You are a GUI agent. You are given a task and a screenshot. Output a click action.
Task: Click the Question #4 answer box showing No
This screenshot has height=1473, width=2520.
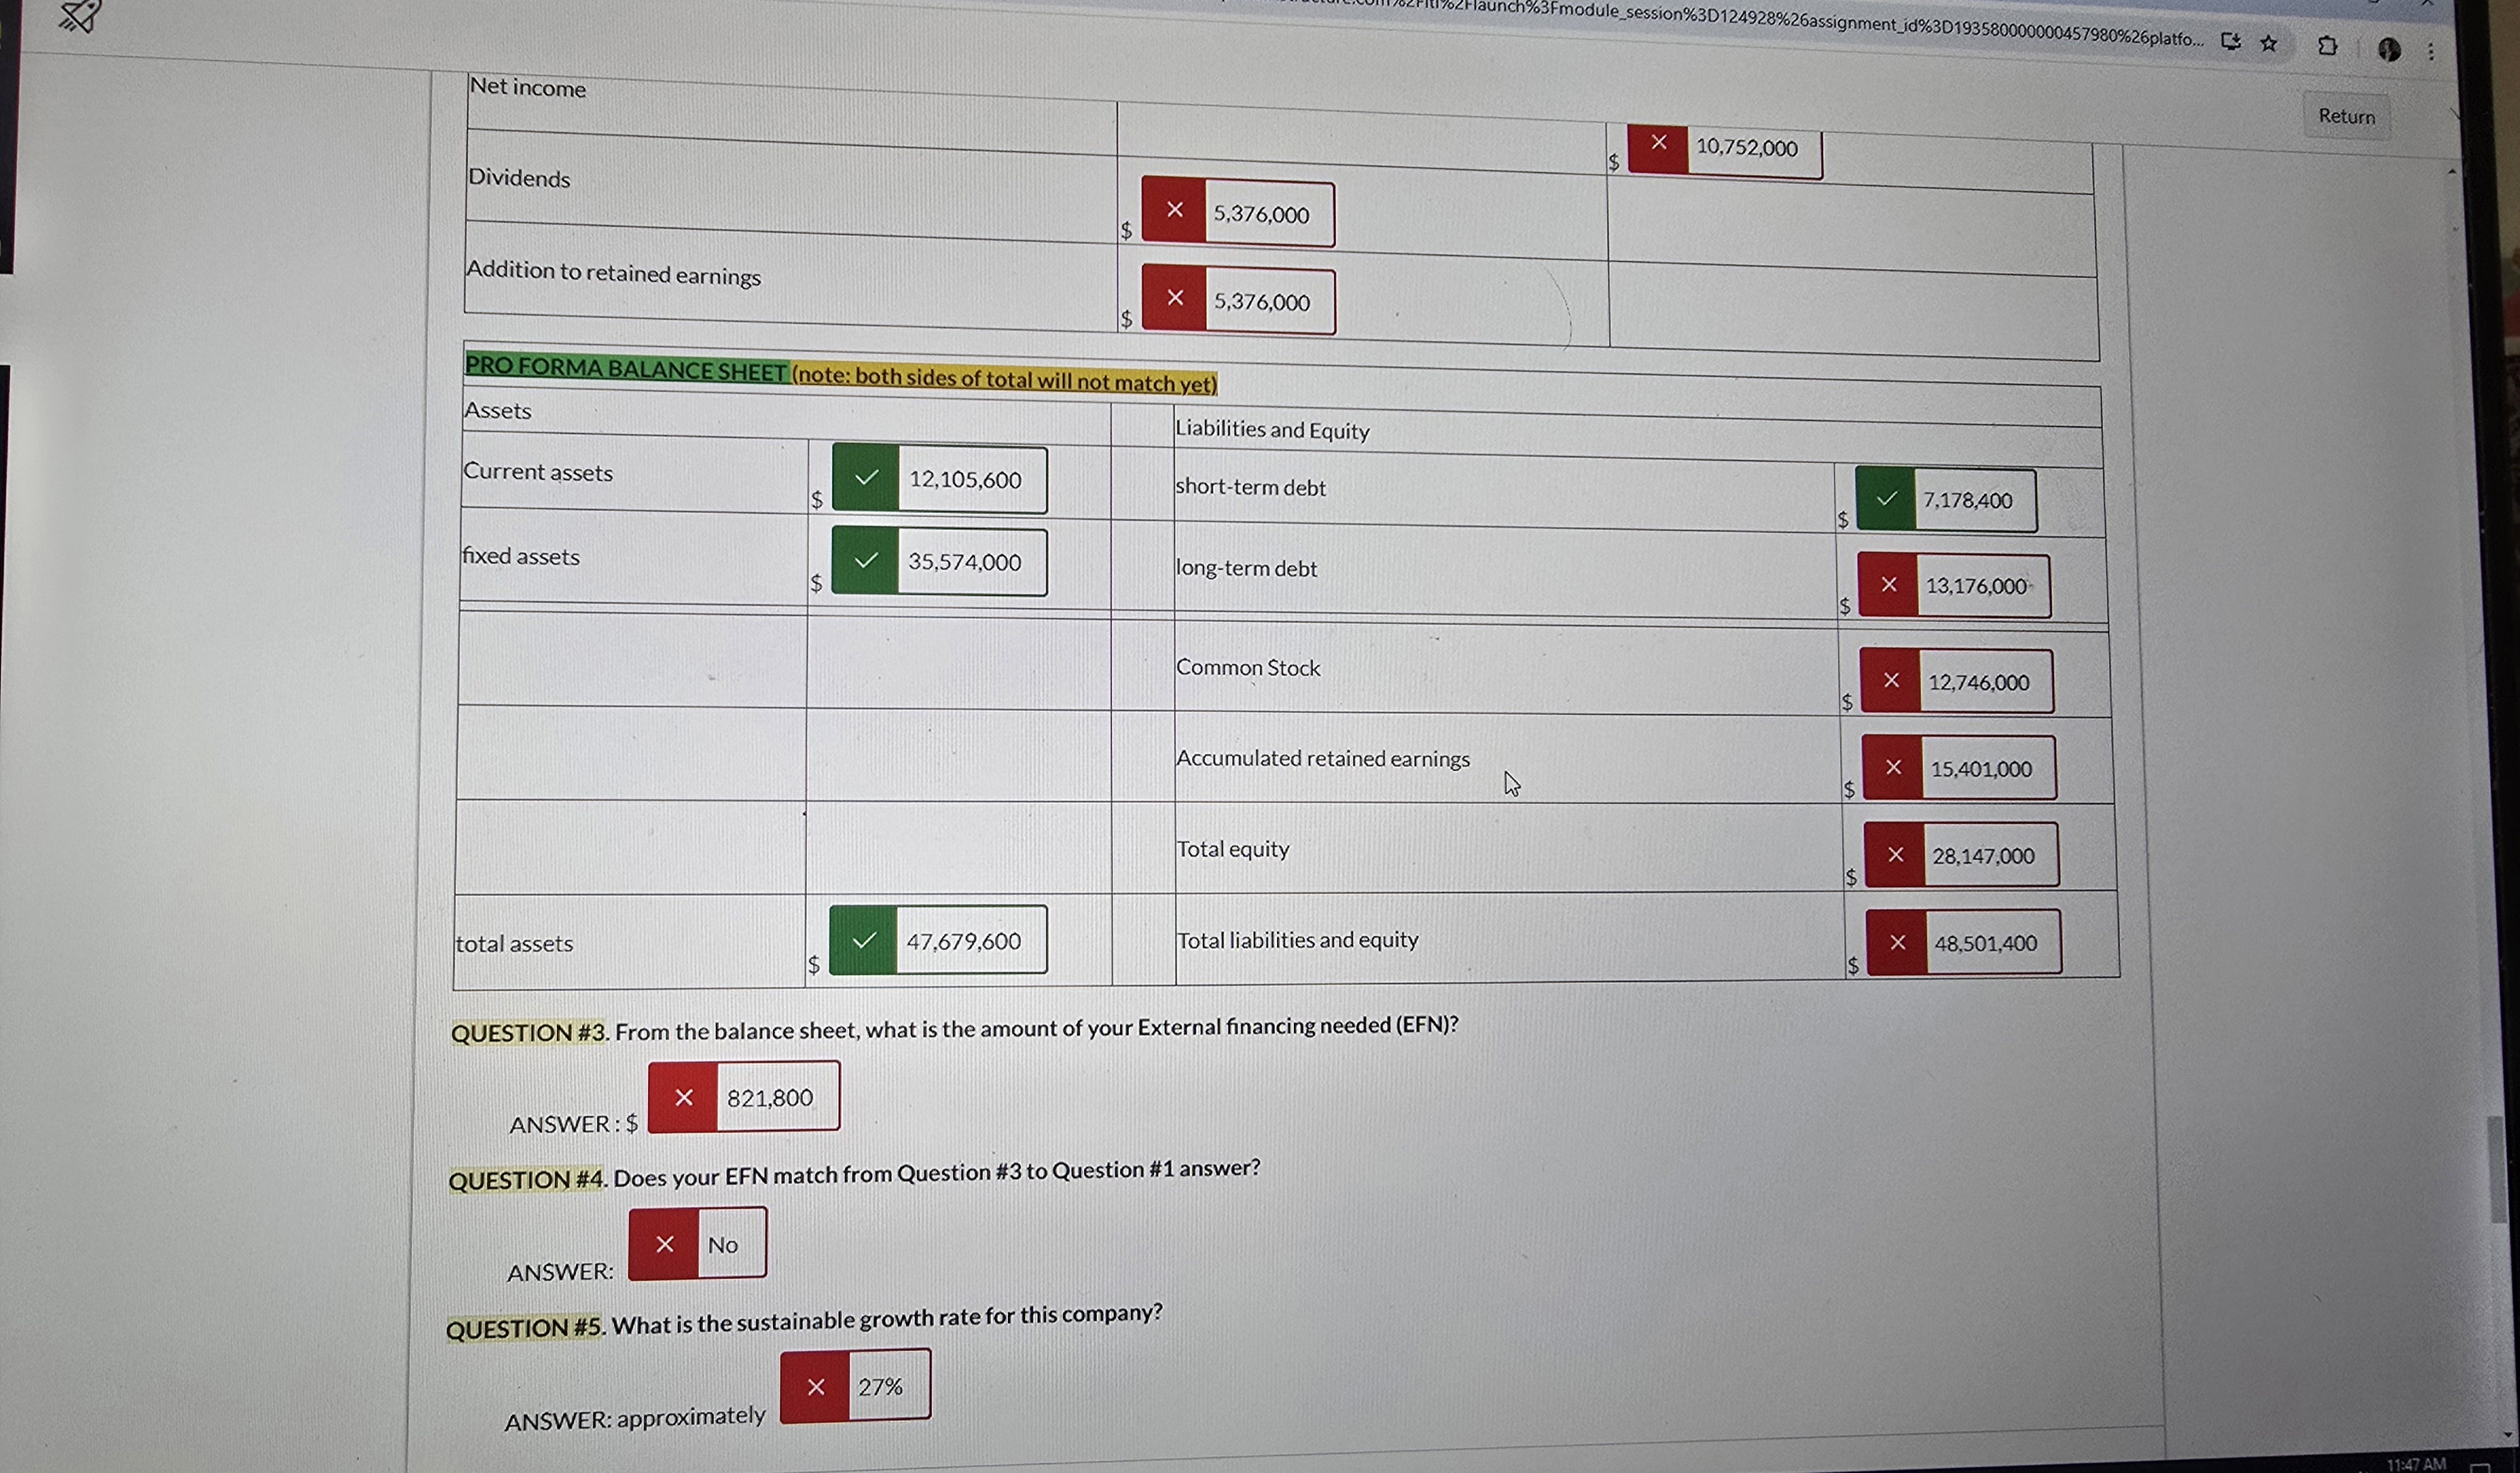tap(723, 1245)
